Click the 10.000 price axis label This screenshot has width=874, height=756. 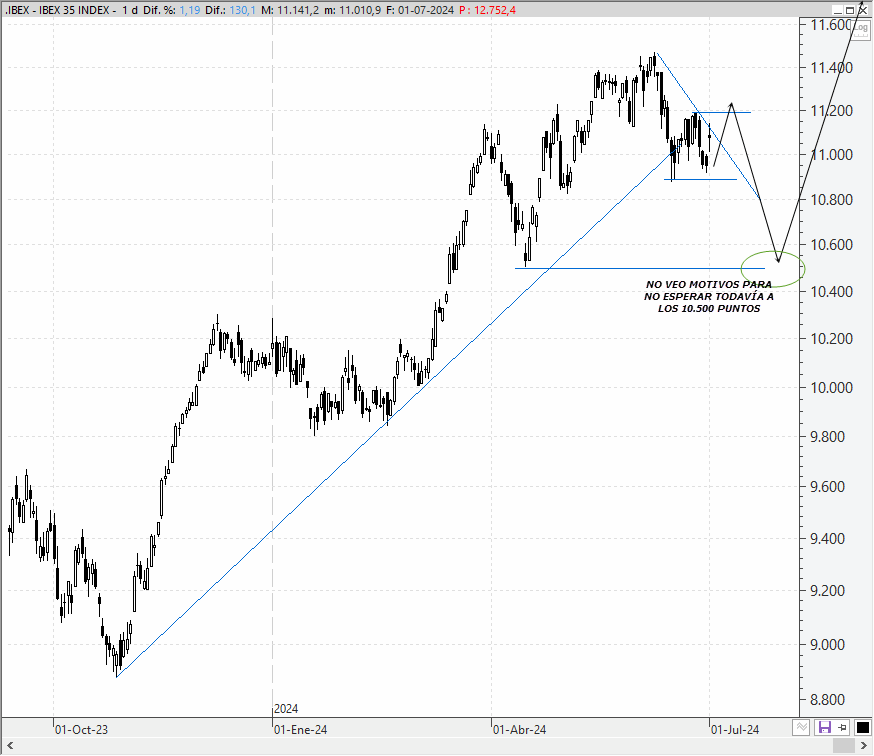pyautogui.click(x=832, y=388)
